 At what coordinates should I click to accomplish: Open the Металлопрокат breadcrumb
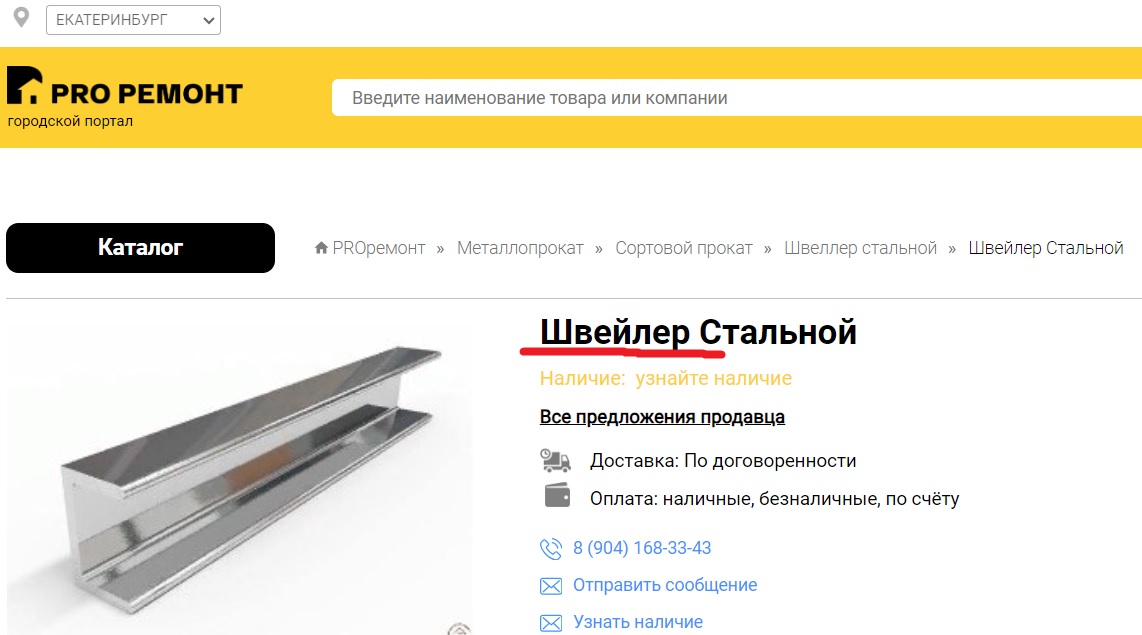pos(520,248)
